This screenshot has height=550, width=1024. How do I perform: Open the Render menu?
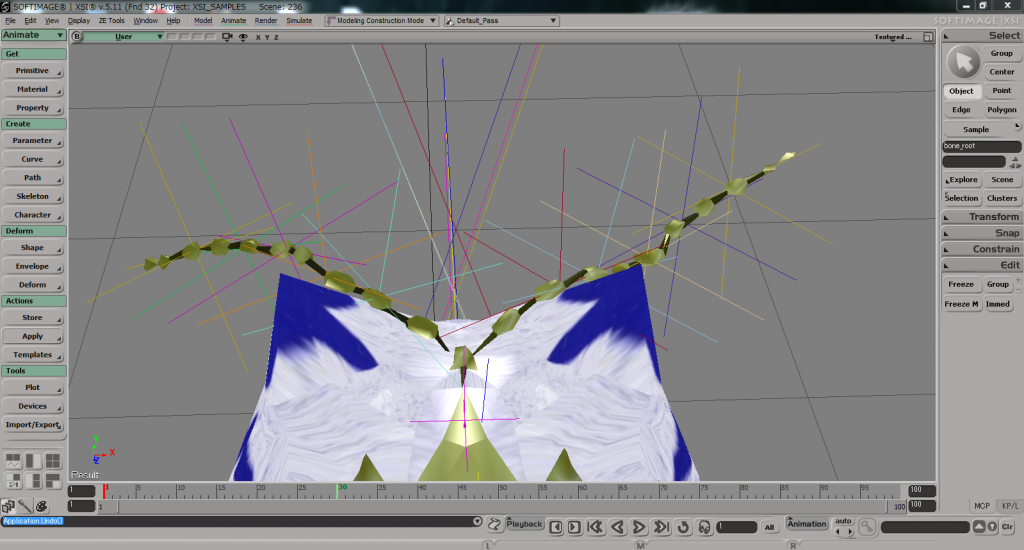pyautogui.click(x=266, y=21)
